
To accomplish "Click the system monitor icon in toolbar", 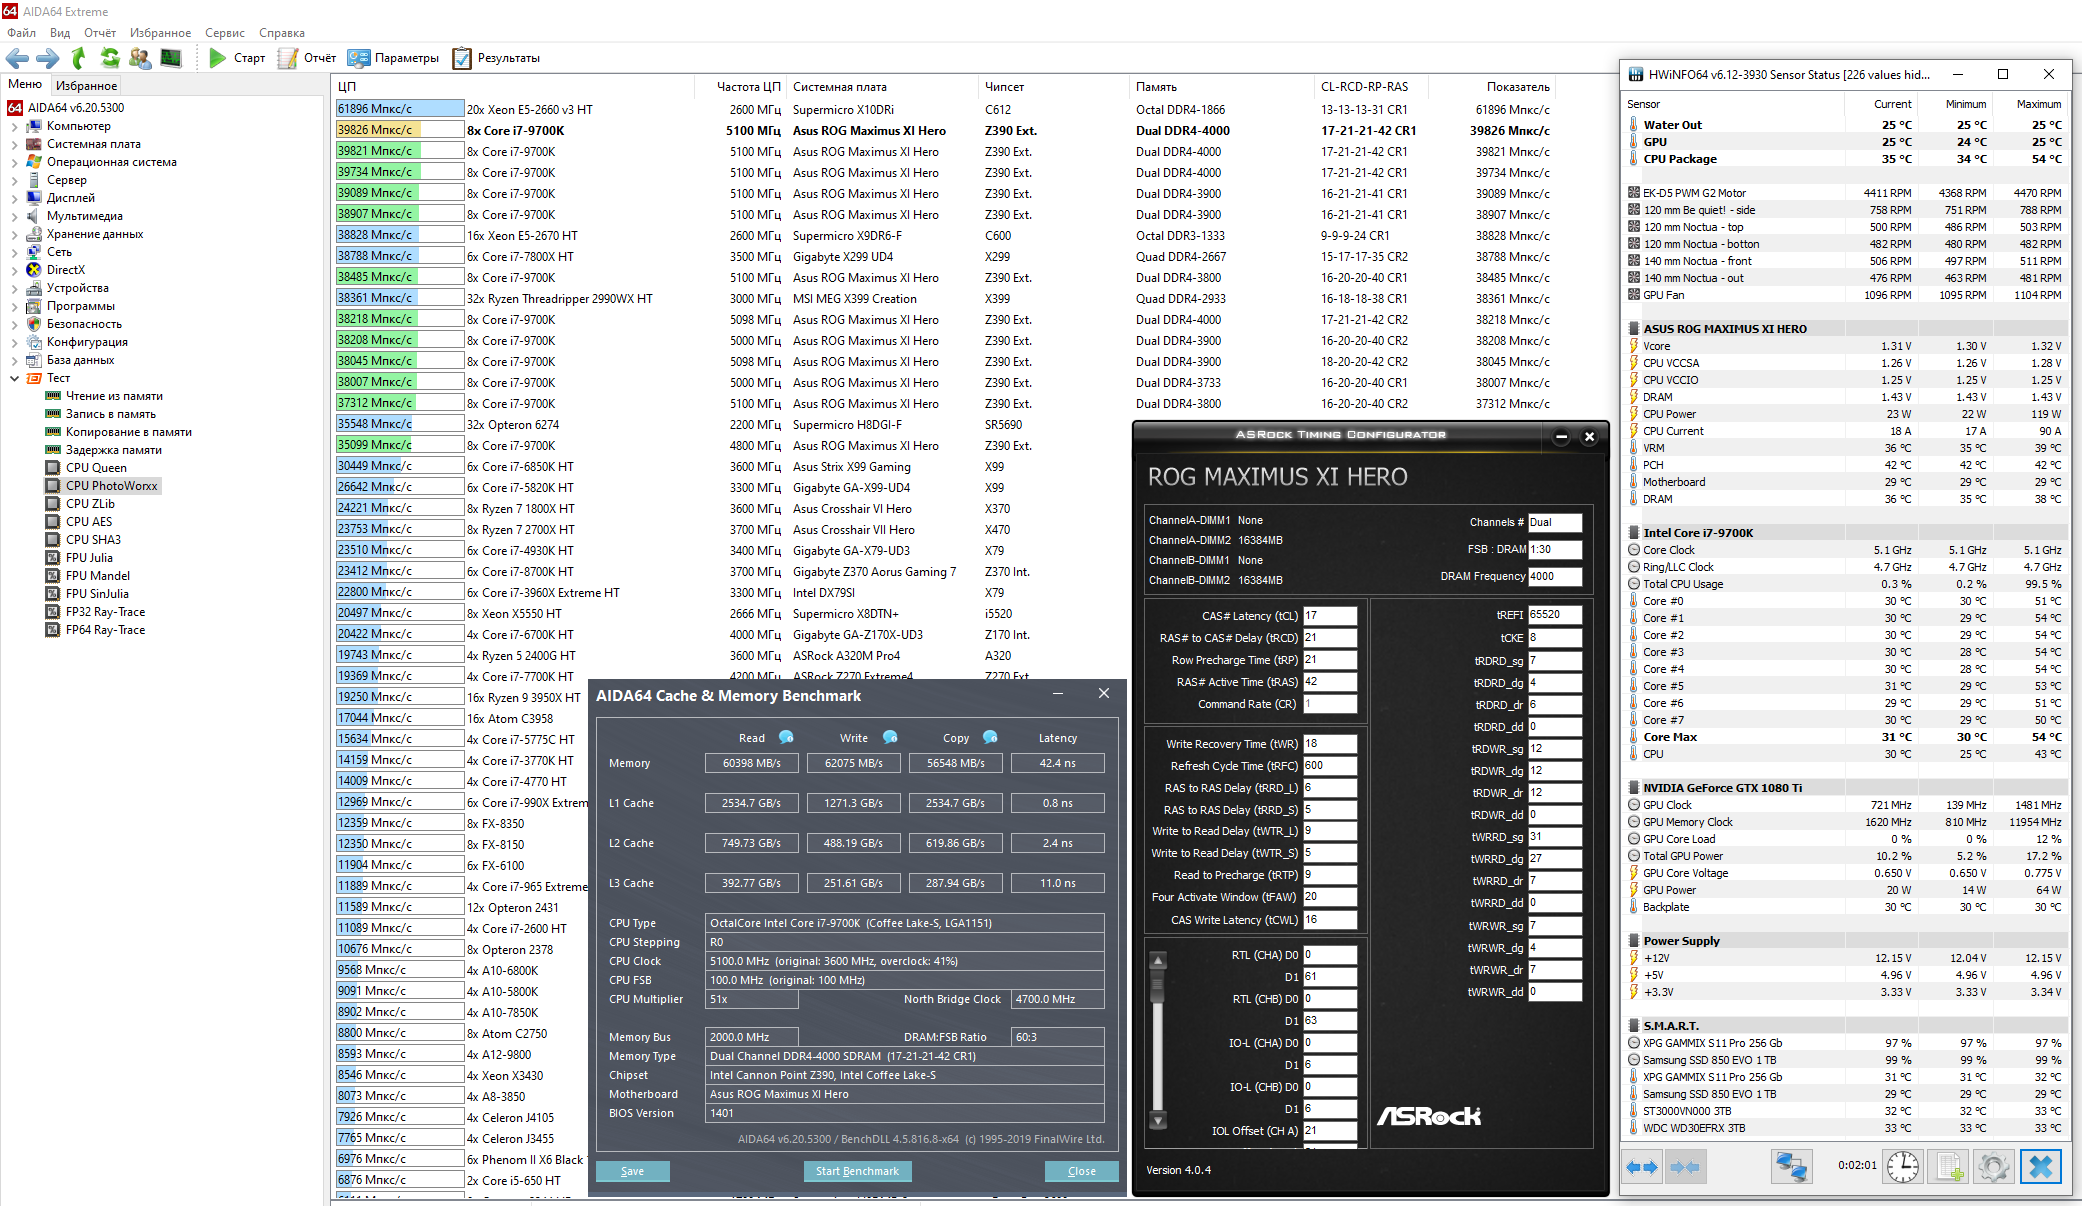I will 171,58.
